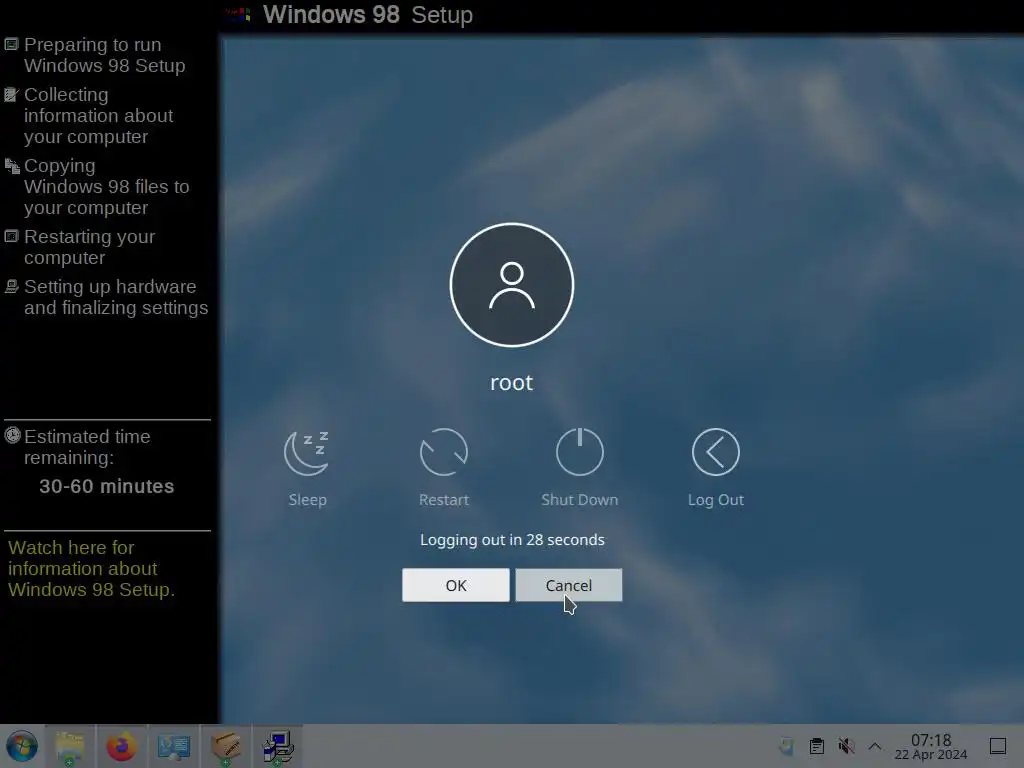The height and width of the screenshot is (768, 1024).
Task: Click the tray icon left of clipboard
Action: (x=786, y=746)
